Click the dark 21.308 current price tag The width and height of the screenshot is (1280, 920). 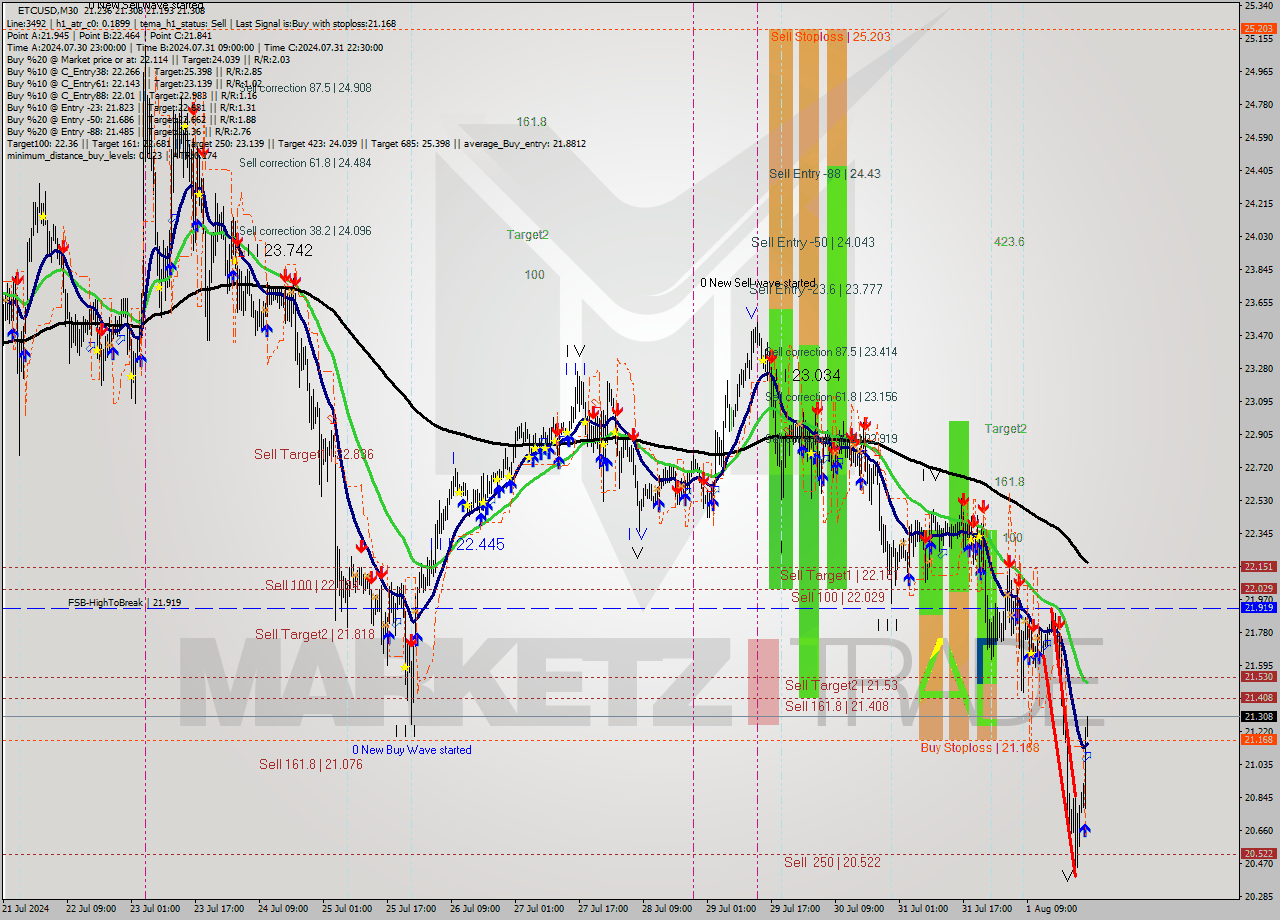[1258, 716]
